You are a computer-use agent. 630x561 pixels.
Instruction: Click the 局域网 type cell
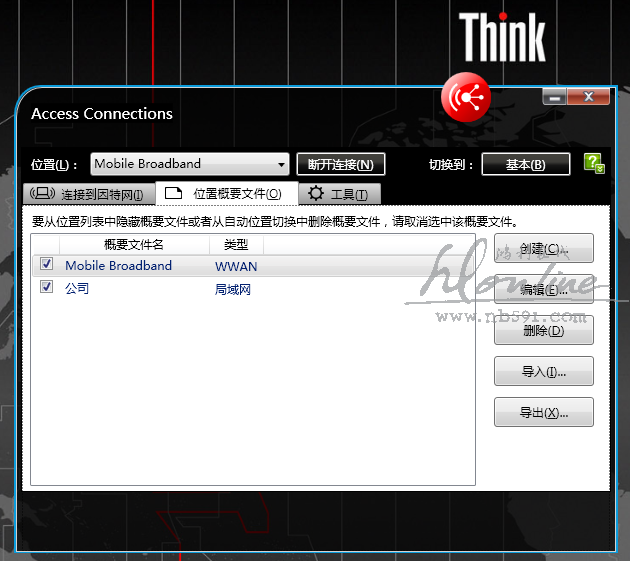(x=233, y=289)
